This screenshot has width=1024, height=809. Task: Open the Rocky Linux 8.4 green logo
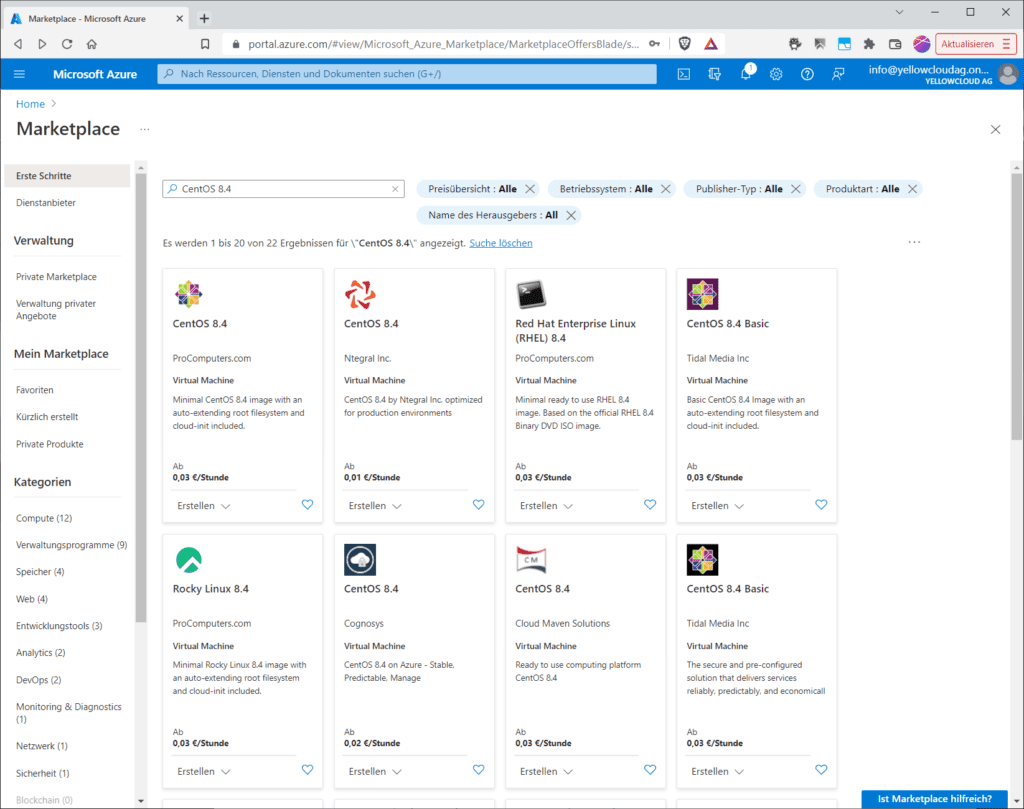click(x=189, y=560)
